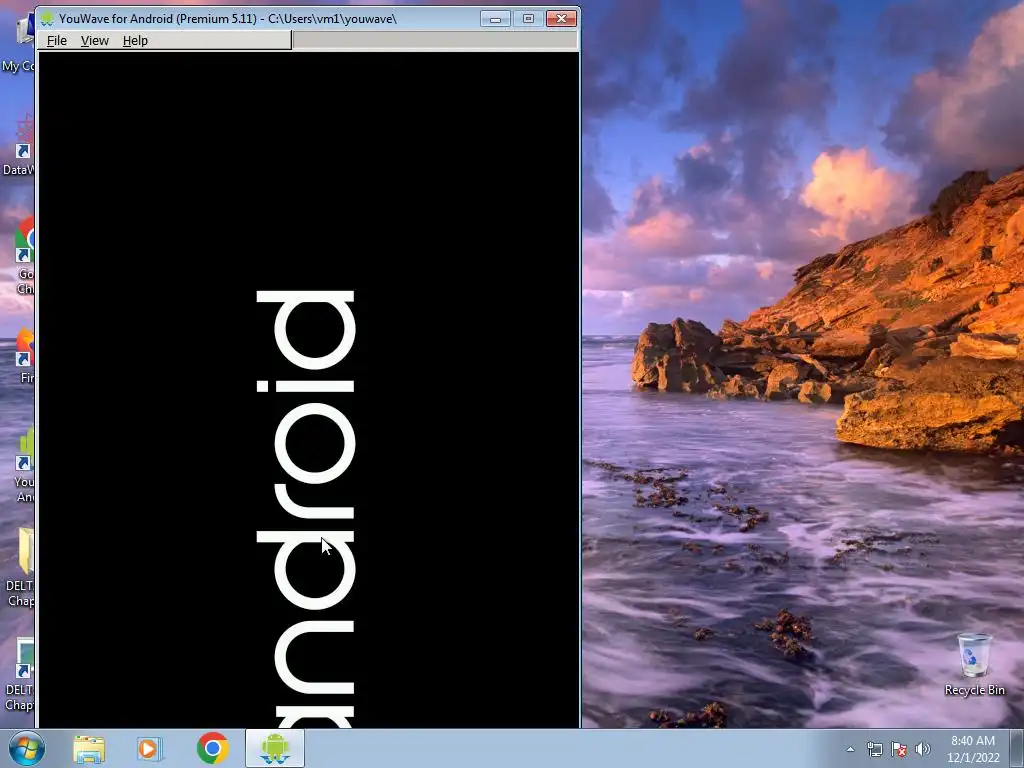1024x768 pixels.
Task: Maximize the YouWave window
Action: [x=528, y=19]
